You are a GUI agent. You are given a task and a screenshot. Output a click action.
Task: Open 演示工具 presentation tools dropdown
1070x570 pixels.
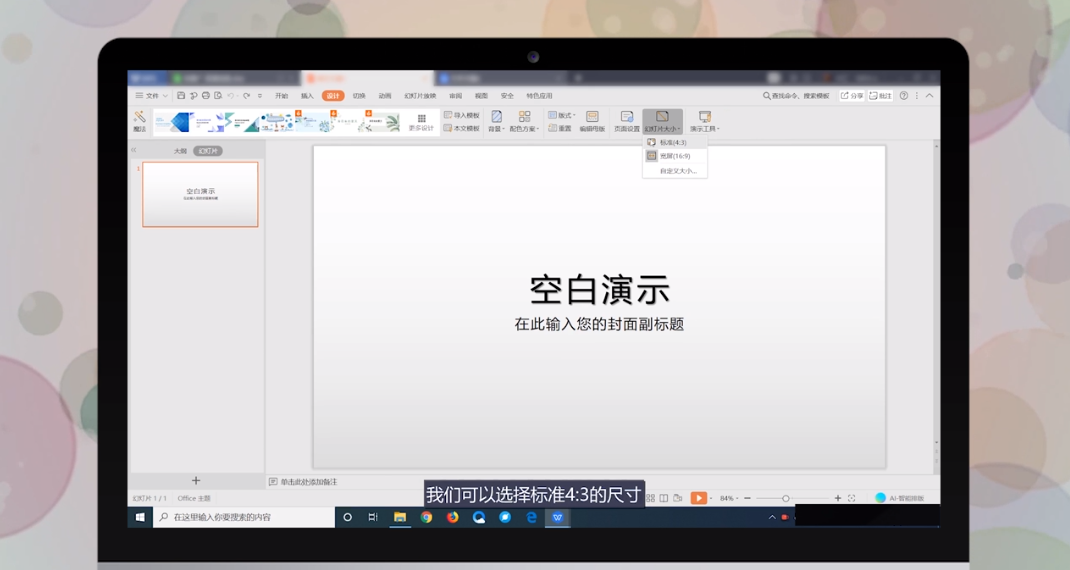(x=704, y=122)
